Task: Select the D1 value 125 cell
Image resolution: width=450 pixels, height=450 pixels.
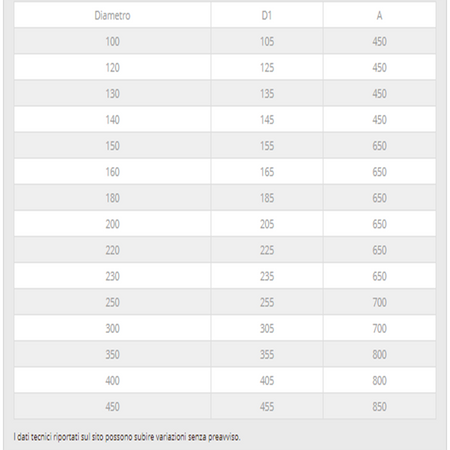Action: (267, 67)
